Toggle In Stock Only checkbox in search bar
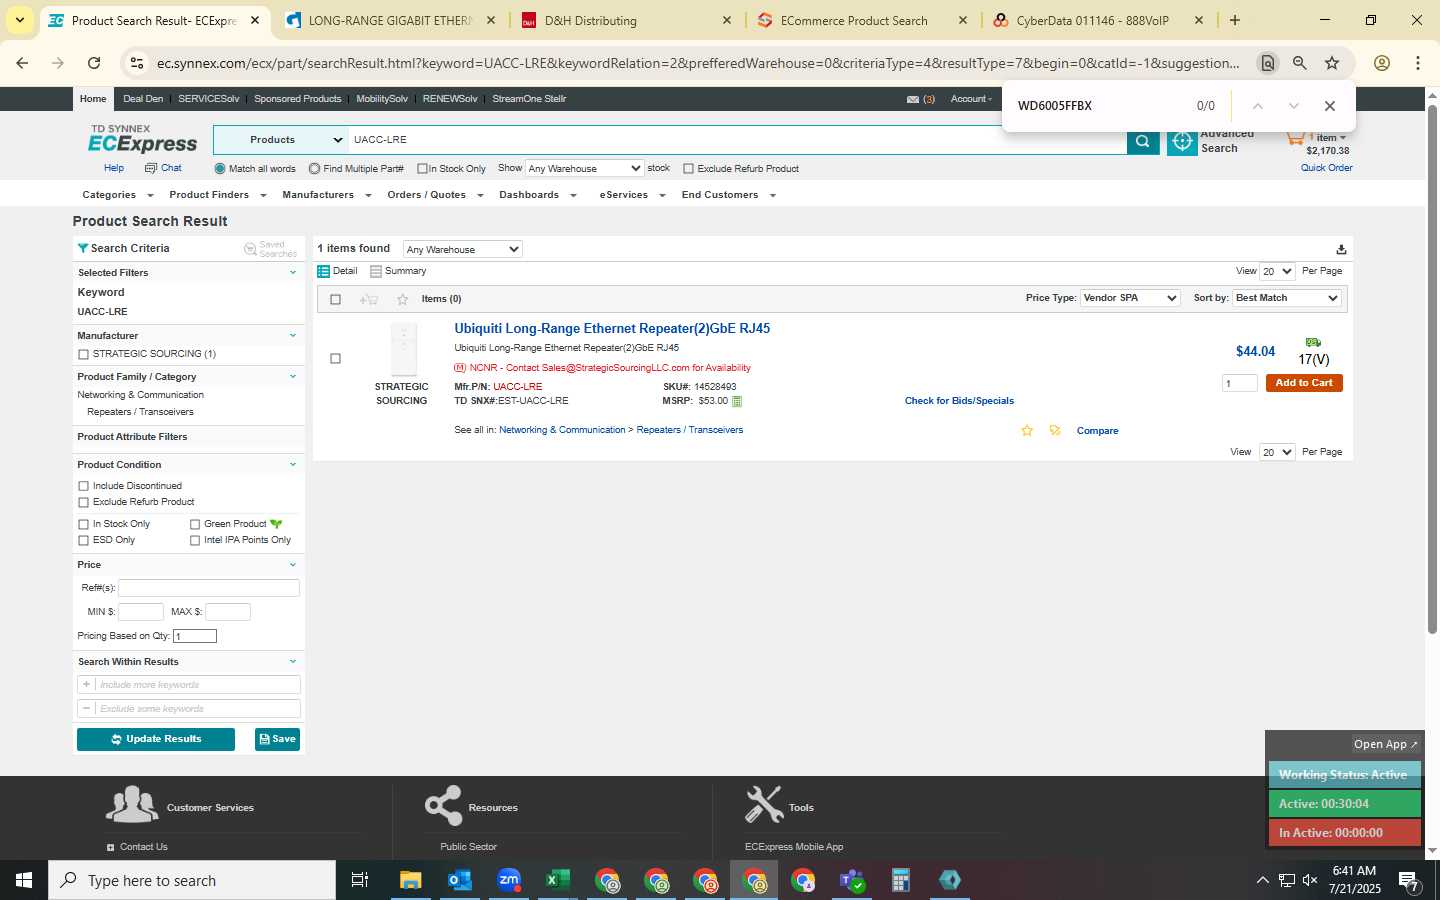This screenshot has height=900, width=1440. pyautogui.click(x=422, y=168)
